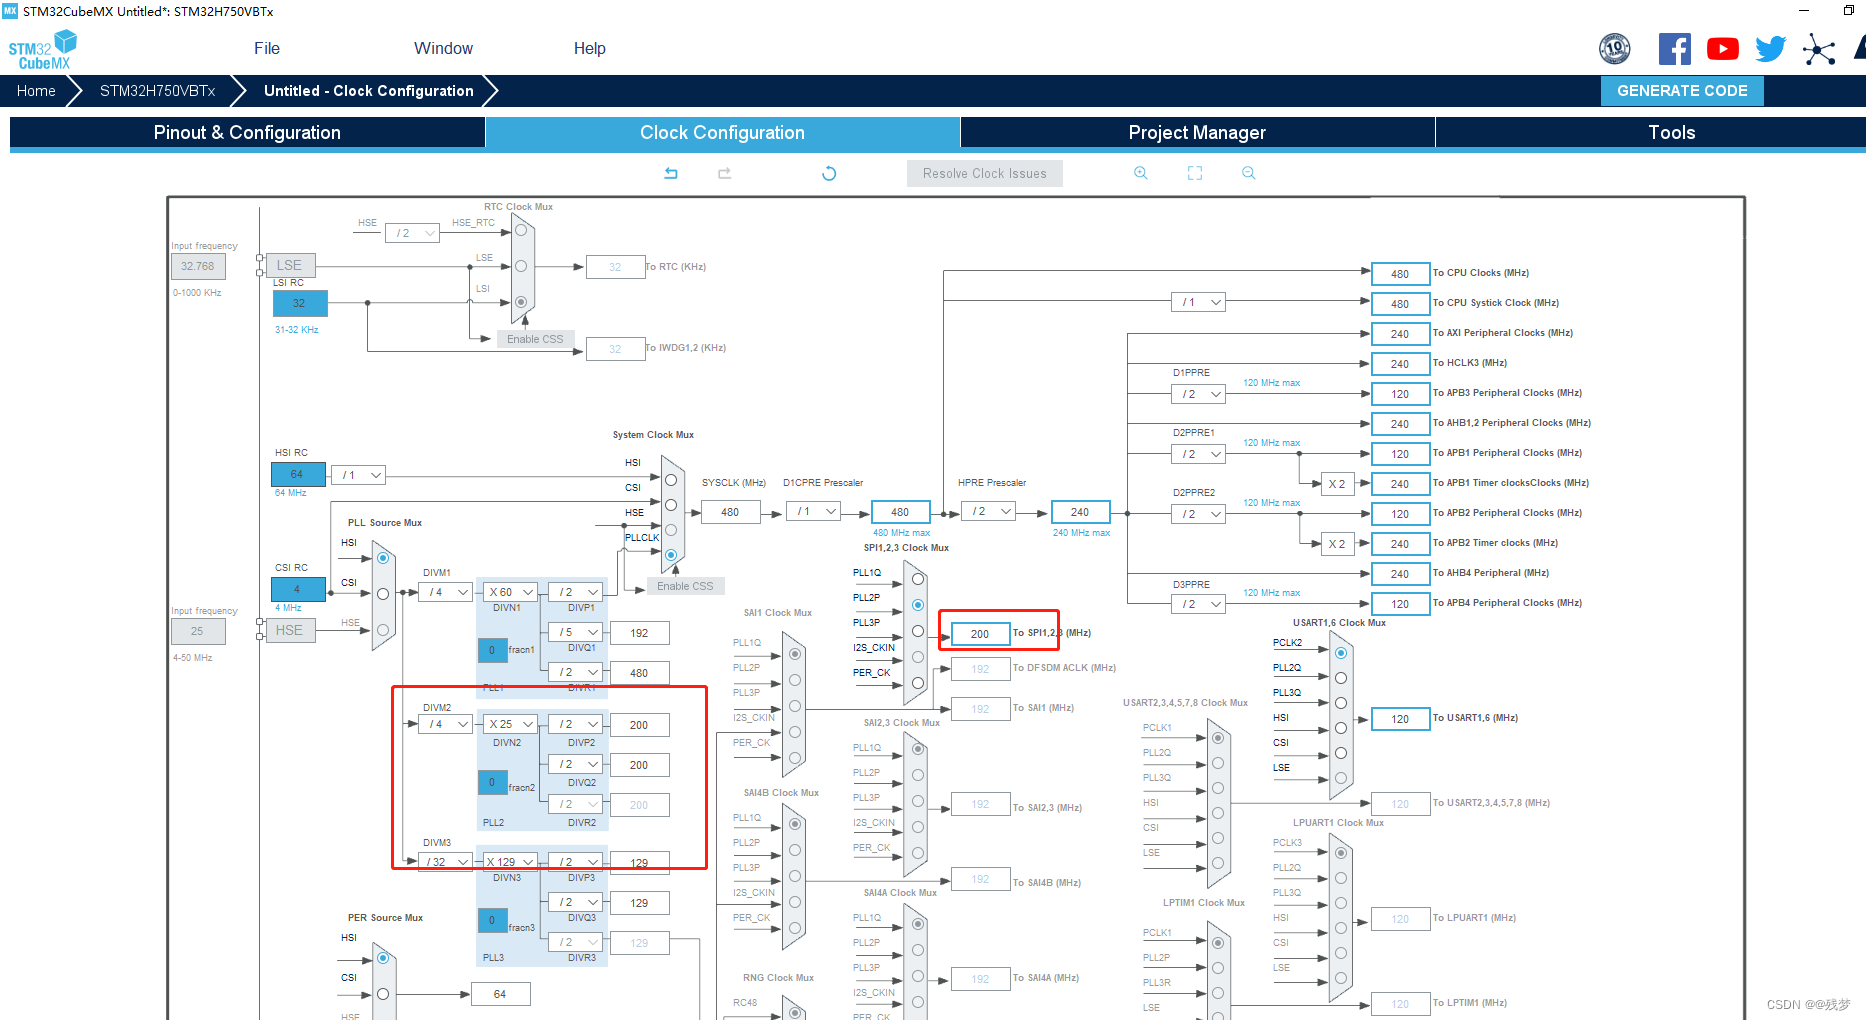Open the DIVN2 X25 multiplier dropdown
Image resolution: width=1866 pixels, height=1020 pixels.
(x=511, y=724)
